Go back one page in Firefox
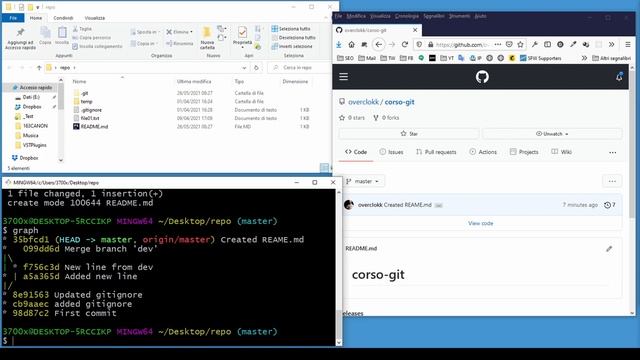The width and height of the screenshot is (640, 360). (x=378, y=44)
